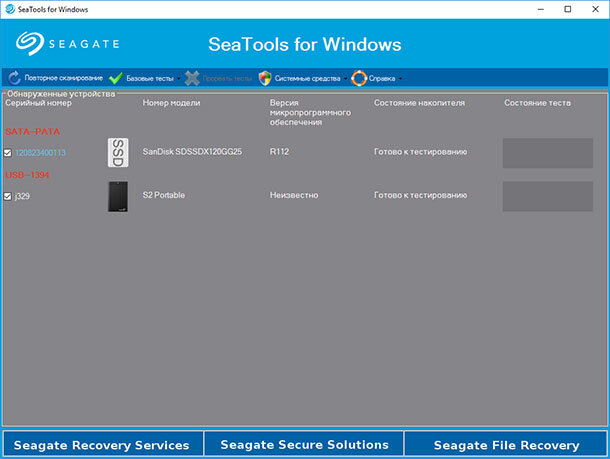Open the Справка menu label
The height and width of the screenshot is (459, 610).
(x=382, y=79)
